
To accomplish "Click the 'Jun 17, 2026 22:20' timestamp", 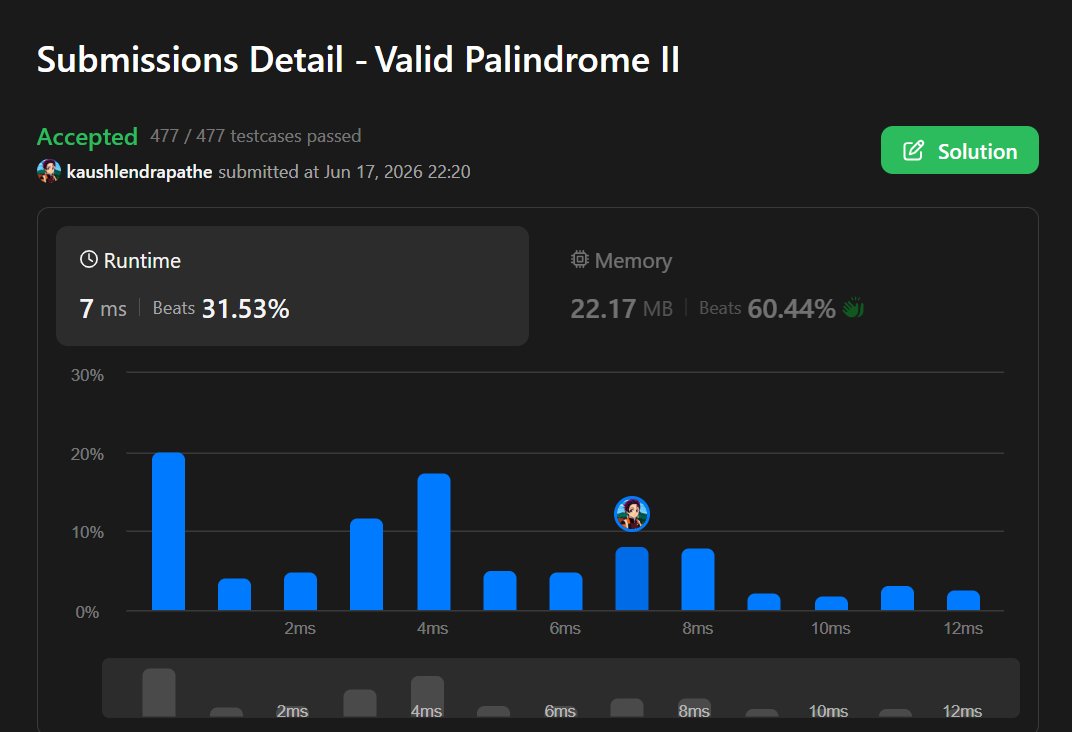I will (x=397, y=172).
